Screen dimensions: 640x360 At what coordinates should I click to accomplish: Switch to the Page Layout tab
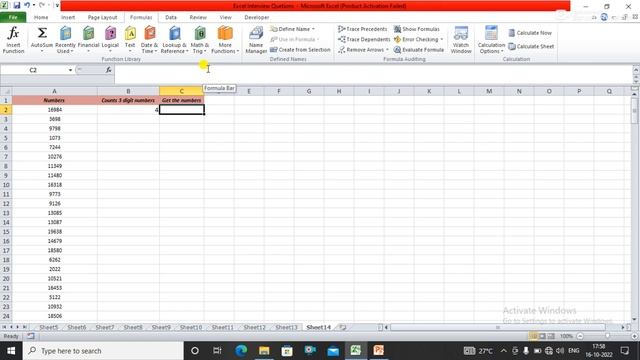pos(102,17)
